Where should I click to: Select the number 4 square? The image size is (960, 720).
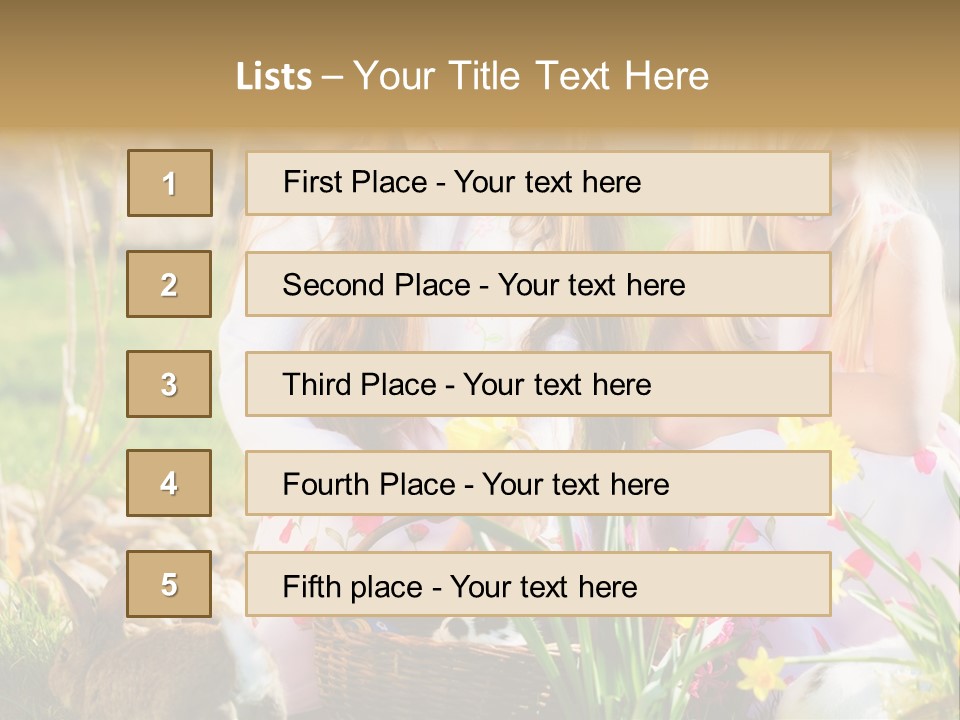tap(169, 483)
